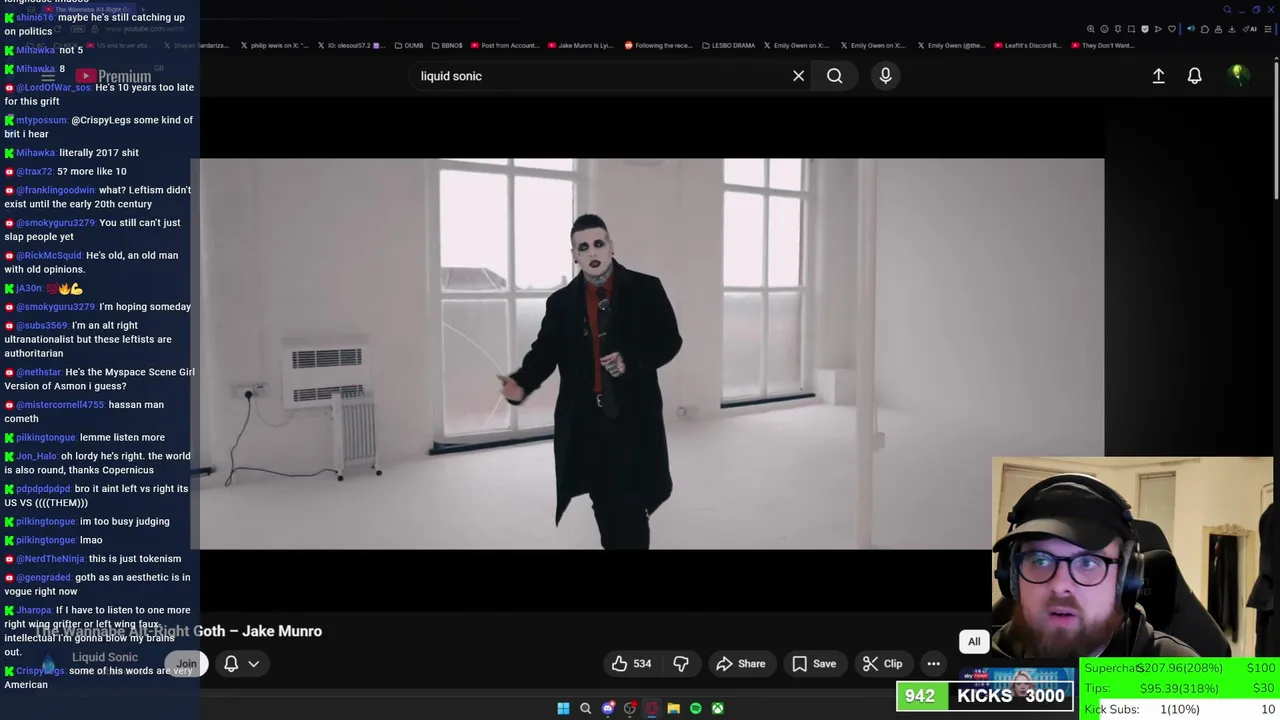This screenshot has width=1280, height=720.
Task: Open the upload/create video icon
Action: (1158, 76)
